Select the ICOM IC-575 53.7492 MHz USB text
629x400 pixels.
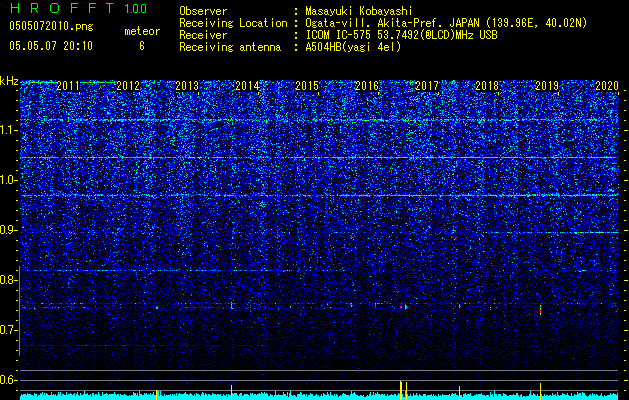[401, 35]
